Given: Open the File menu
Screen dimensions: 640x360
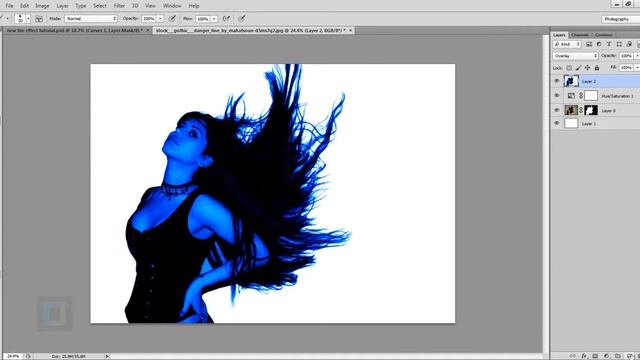Looking at the screenshot, I should click(9, 6).
